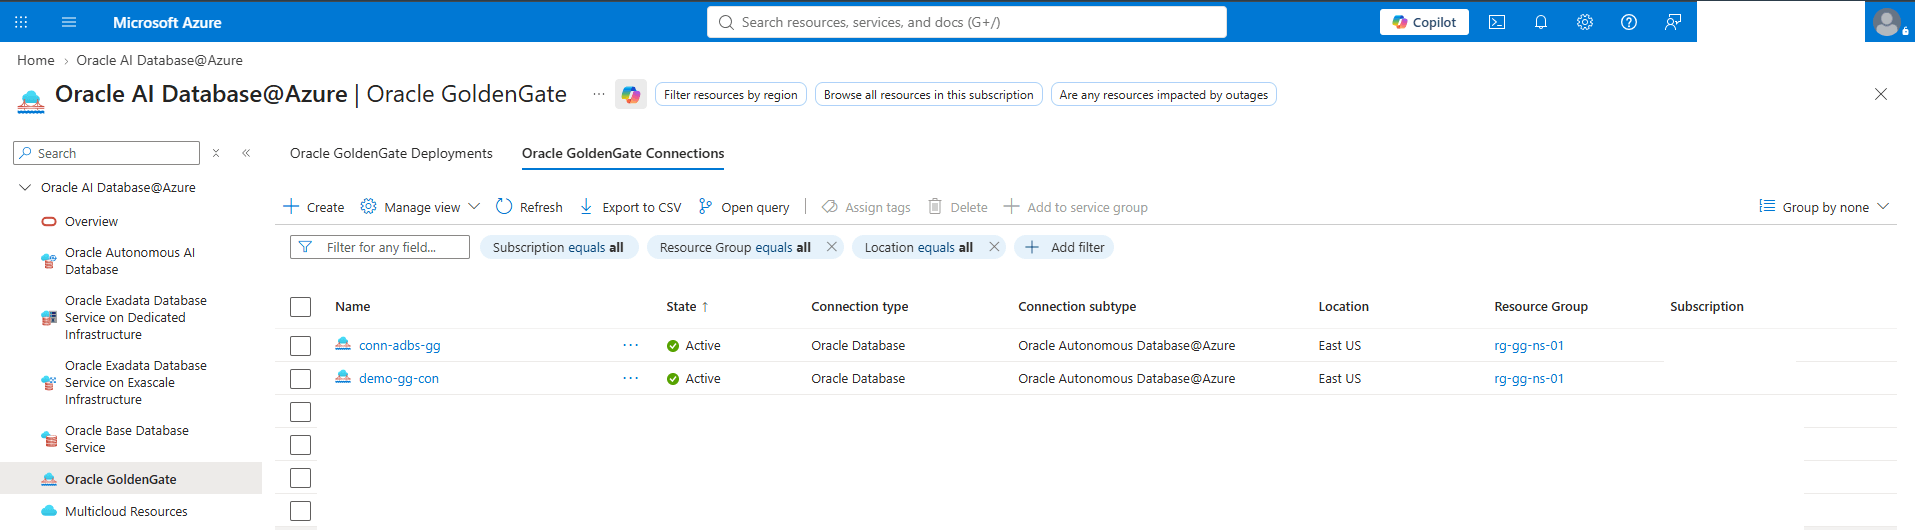Collapse the sidebar with double chevron
The image size is (1915, 530).
246,153
